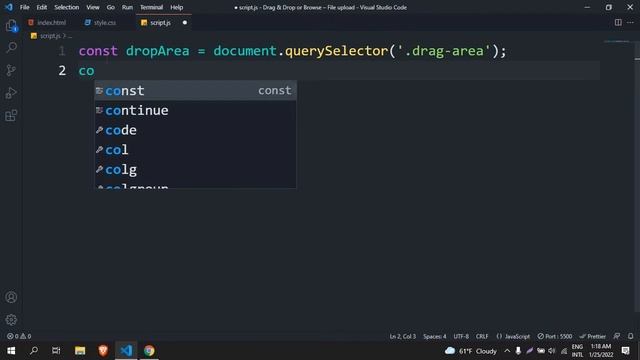Open the Selection menu
The height and width of the screenshot is (360, 640).
67,7
